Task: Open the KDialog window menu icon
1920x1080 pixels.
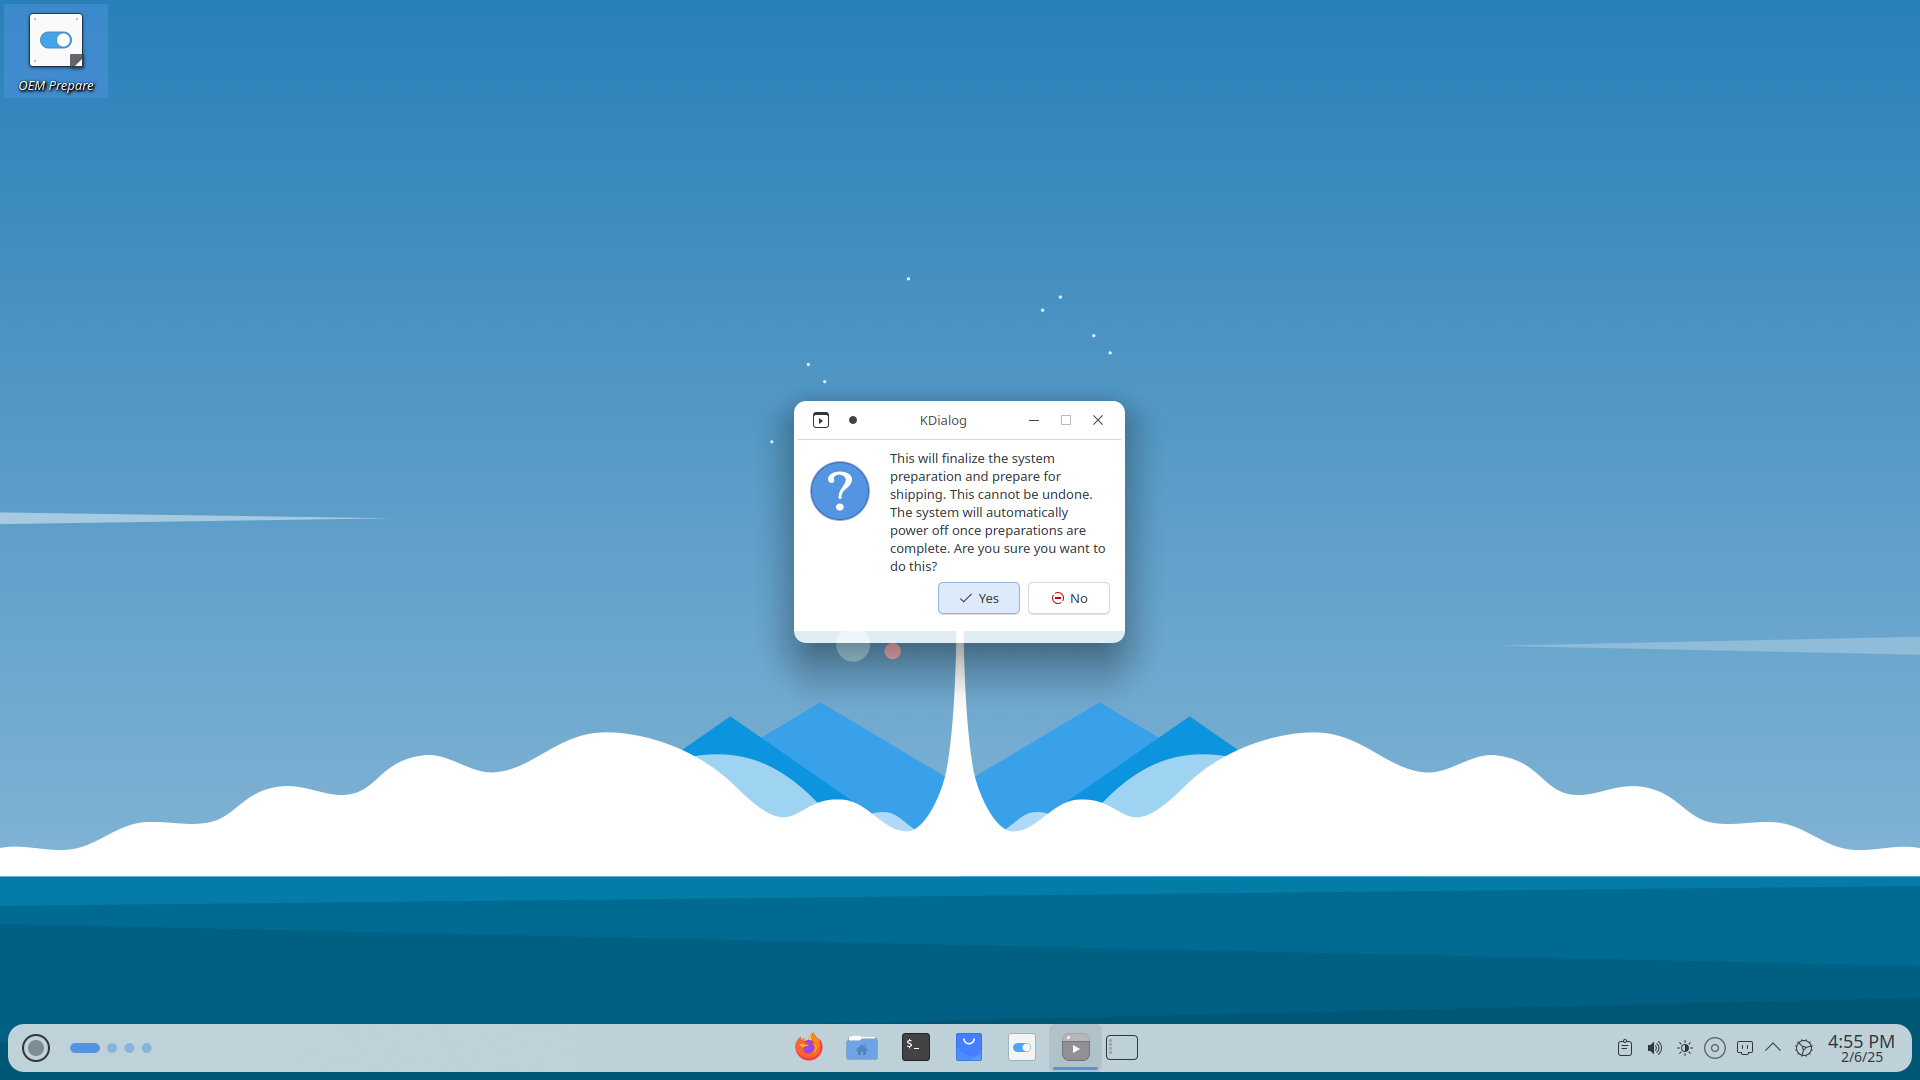Action: (821, 420)
